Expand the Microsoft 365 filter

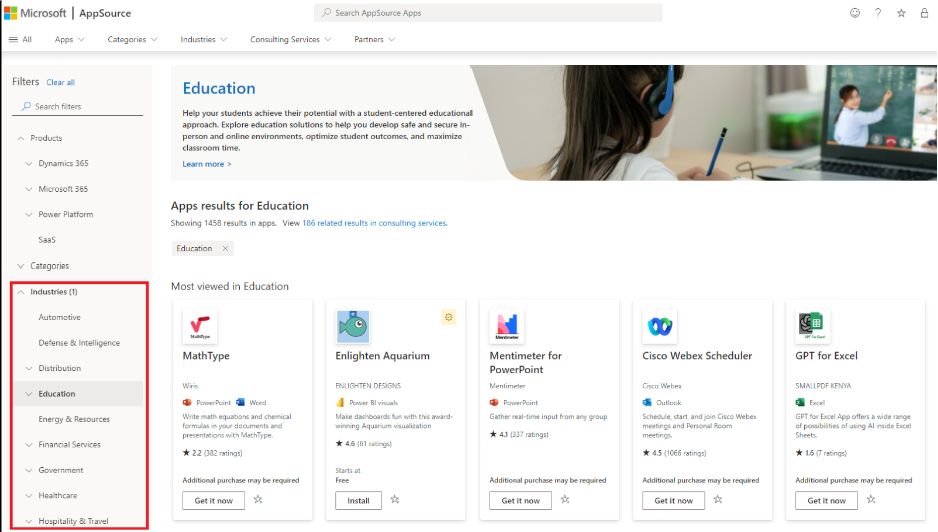point(29,189)
